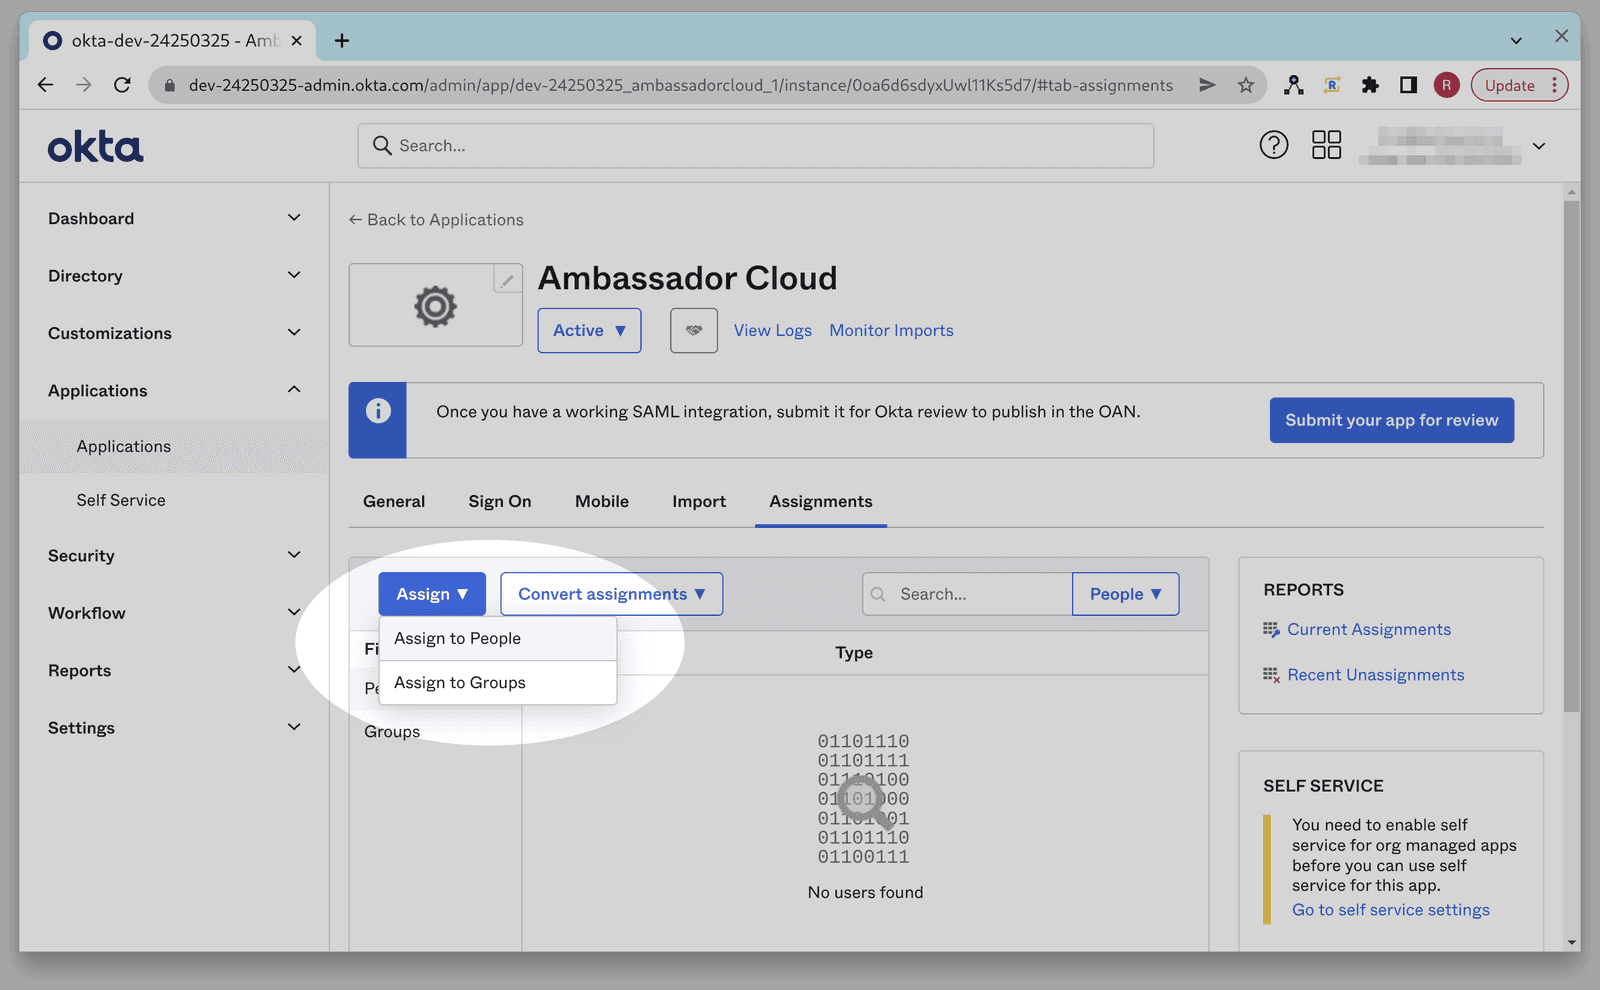
Task: Open the Monitor Imports link
Action: pos(891,330)
